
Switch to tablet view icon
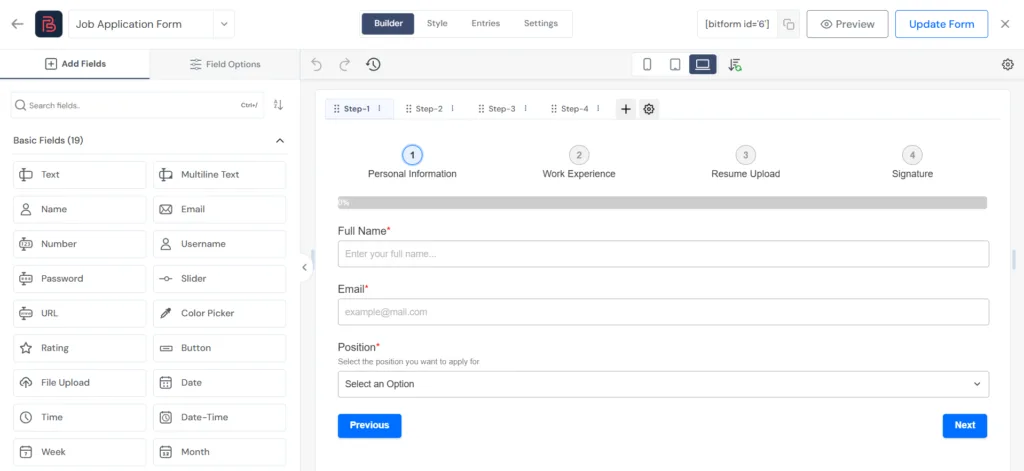(x=675, y=64)
